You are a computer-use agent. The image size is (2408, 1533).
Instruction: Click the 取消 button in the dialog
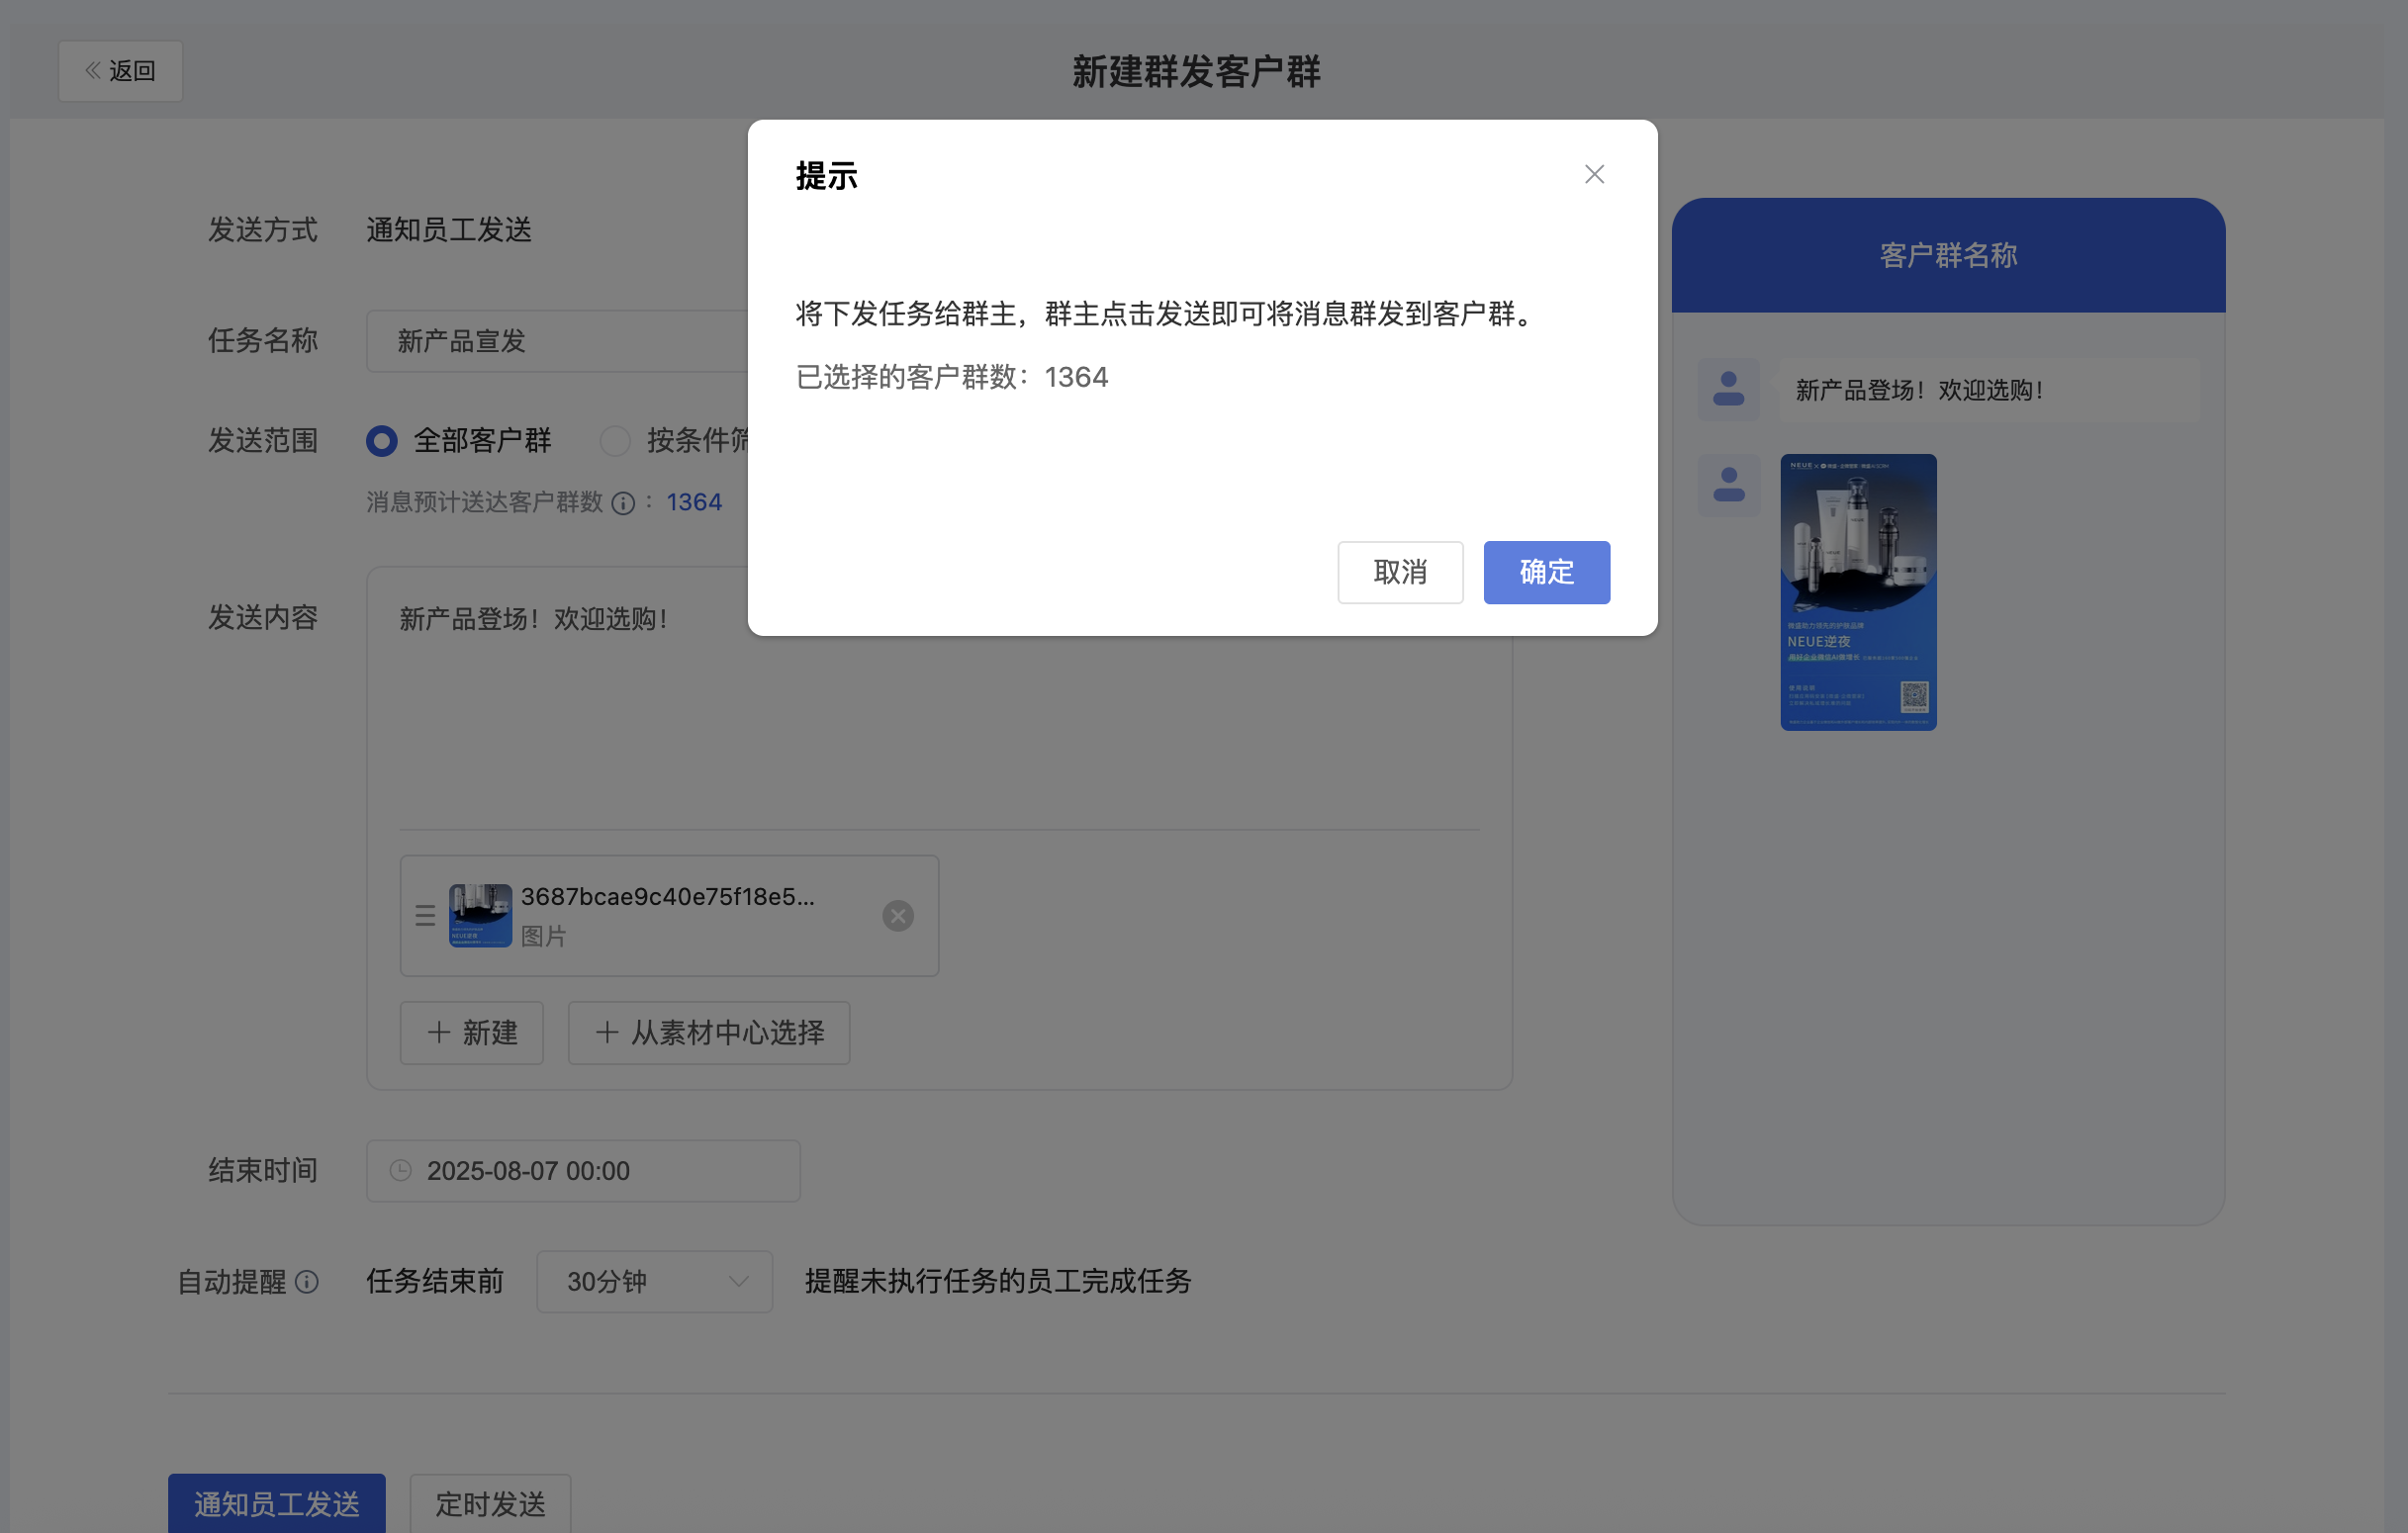pyautogui.click(x=1400, y=572)
